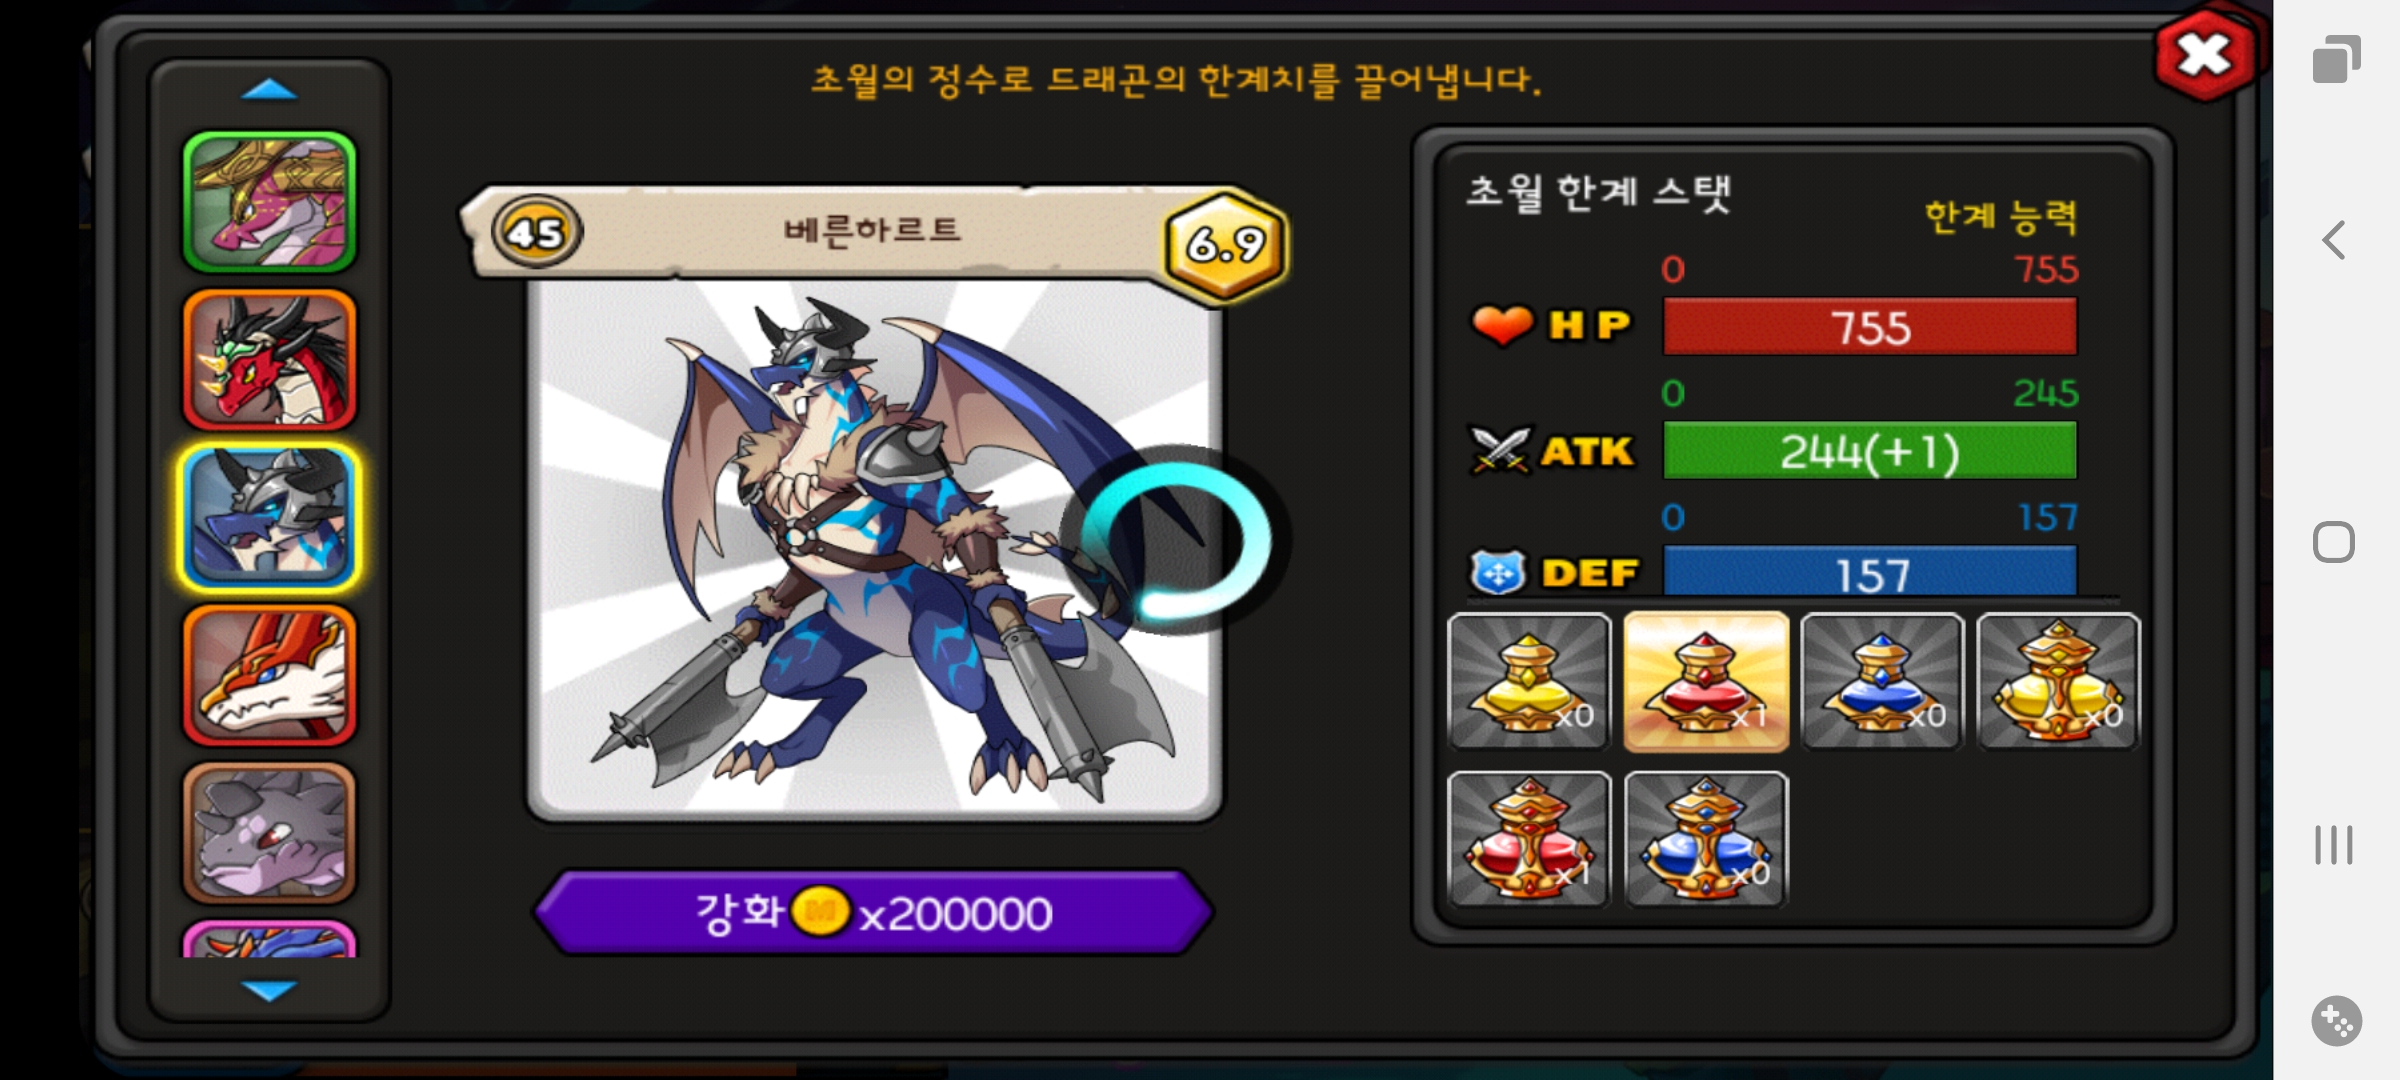Select the blue essence potion x0
The width and height of the screenshot is (2400, 1080).
point(1882,681)
